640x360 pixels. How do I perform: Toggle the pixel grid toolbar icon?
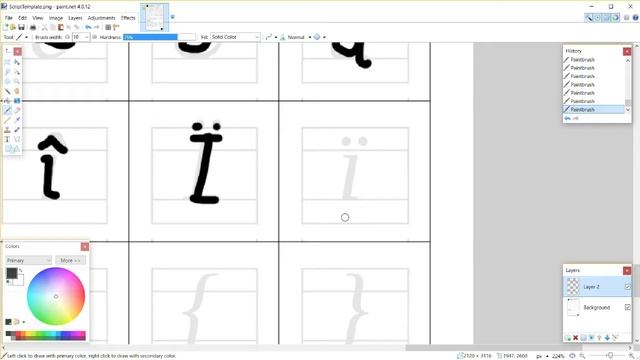108,27
